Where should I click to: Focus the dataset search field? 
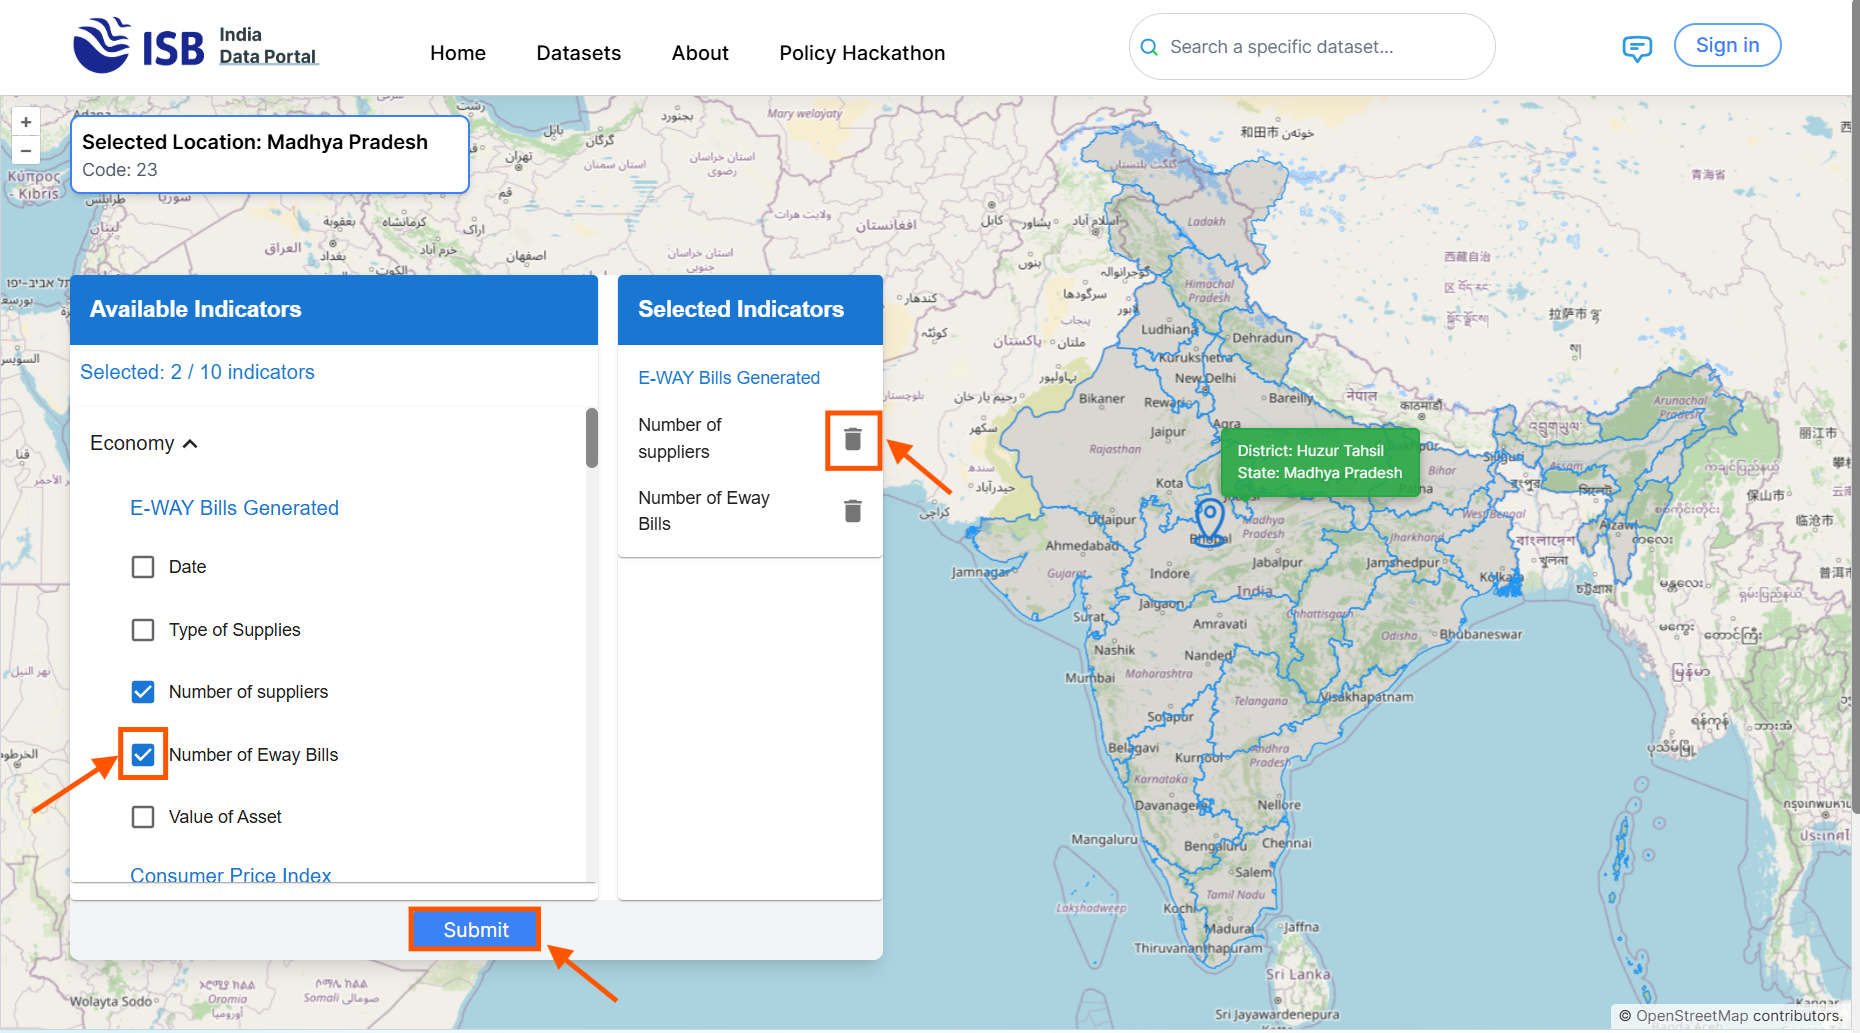1320,47
